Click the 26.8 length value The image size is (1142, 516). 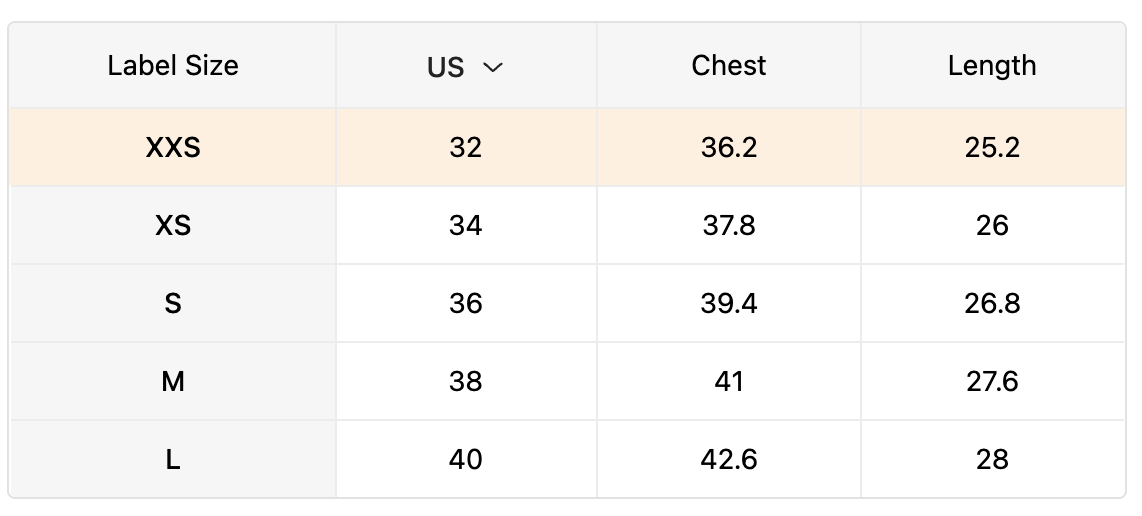[992, 304]
